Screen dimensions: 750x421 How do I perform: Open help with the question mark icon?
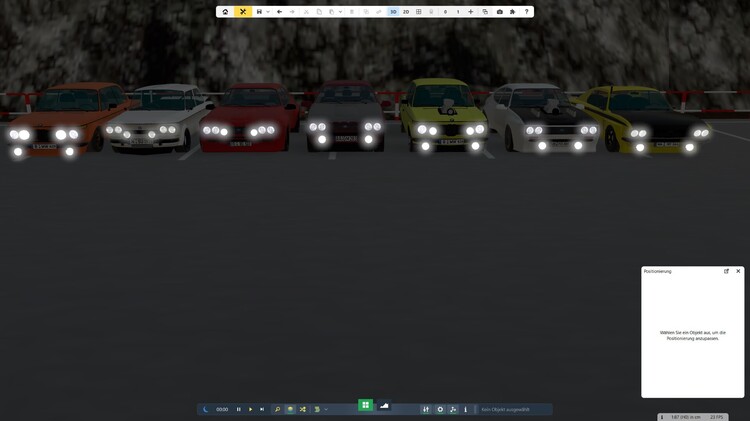coord(527,11)
